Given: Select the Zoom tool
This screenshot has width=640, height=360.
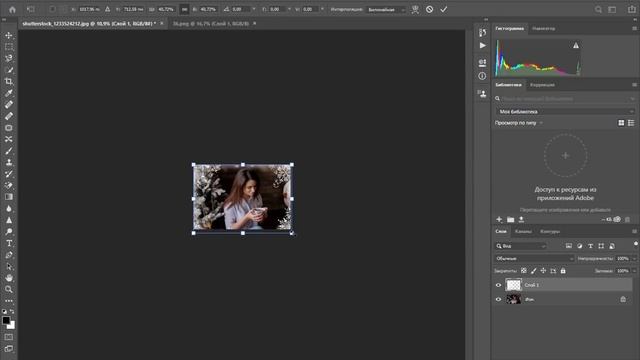Looking at the screenshot, I should tap(9, 289).
